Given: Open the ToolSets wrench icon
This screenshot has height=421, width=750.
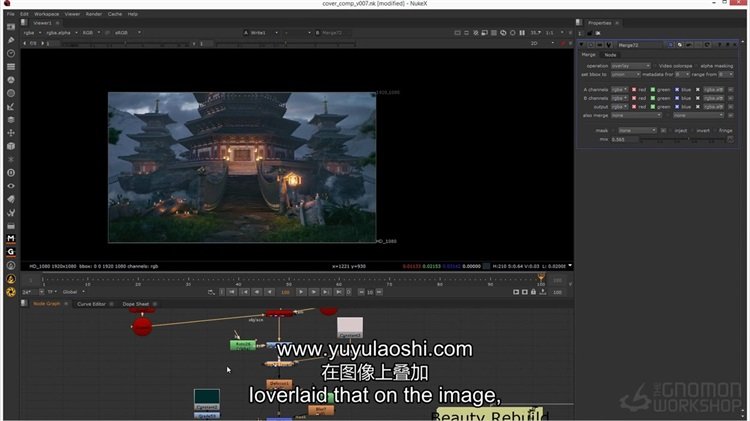Looking at the screenshot, I should point(11,212).
